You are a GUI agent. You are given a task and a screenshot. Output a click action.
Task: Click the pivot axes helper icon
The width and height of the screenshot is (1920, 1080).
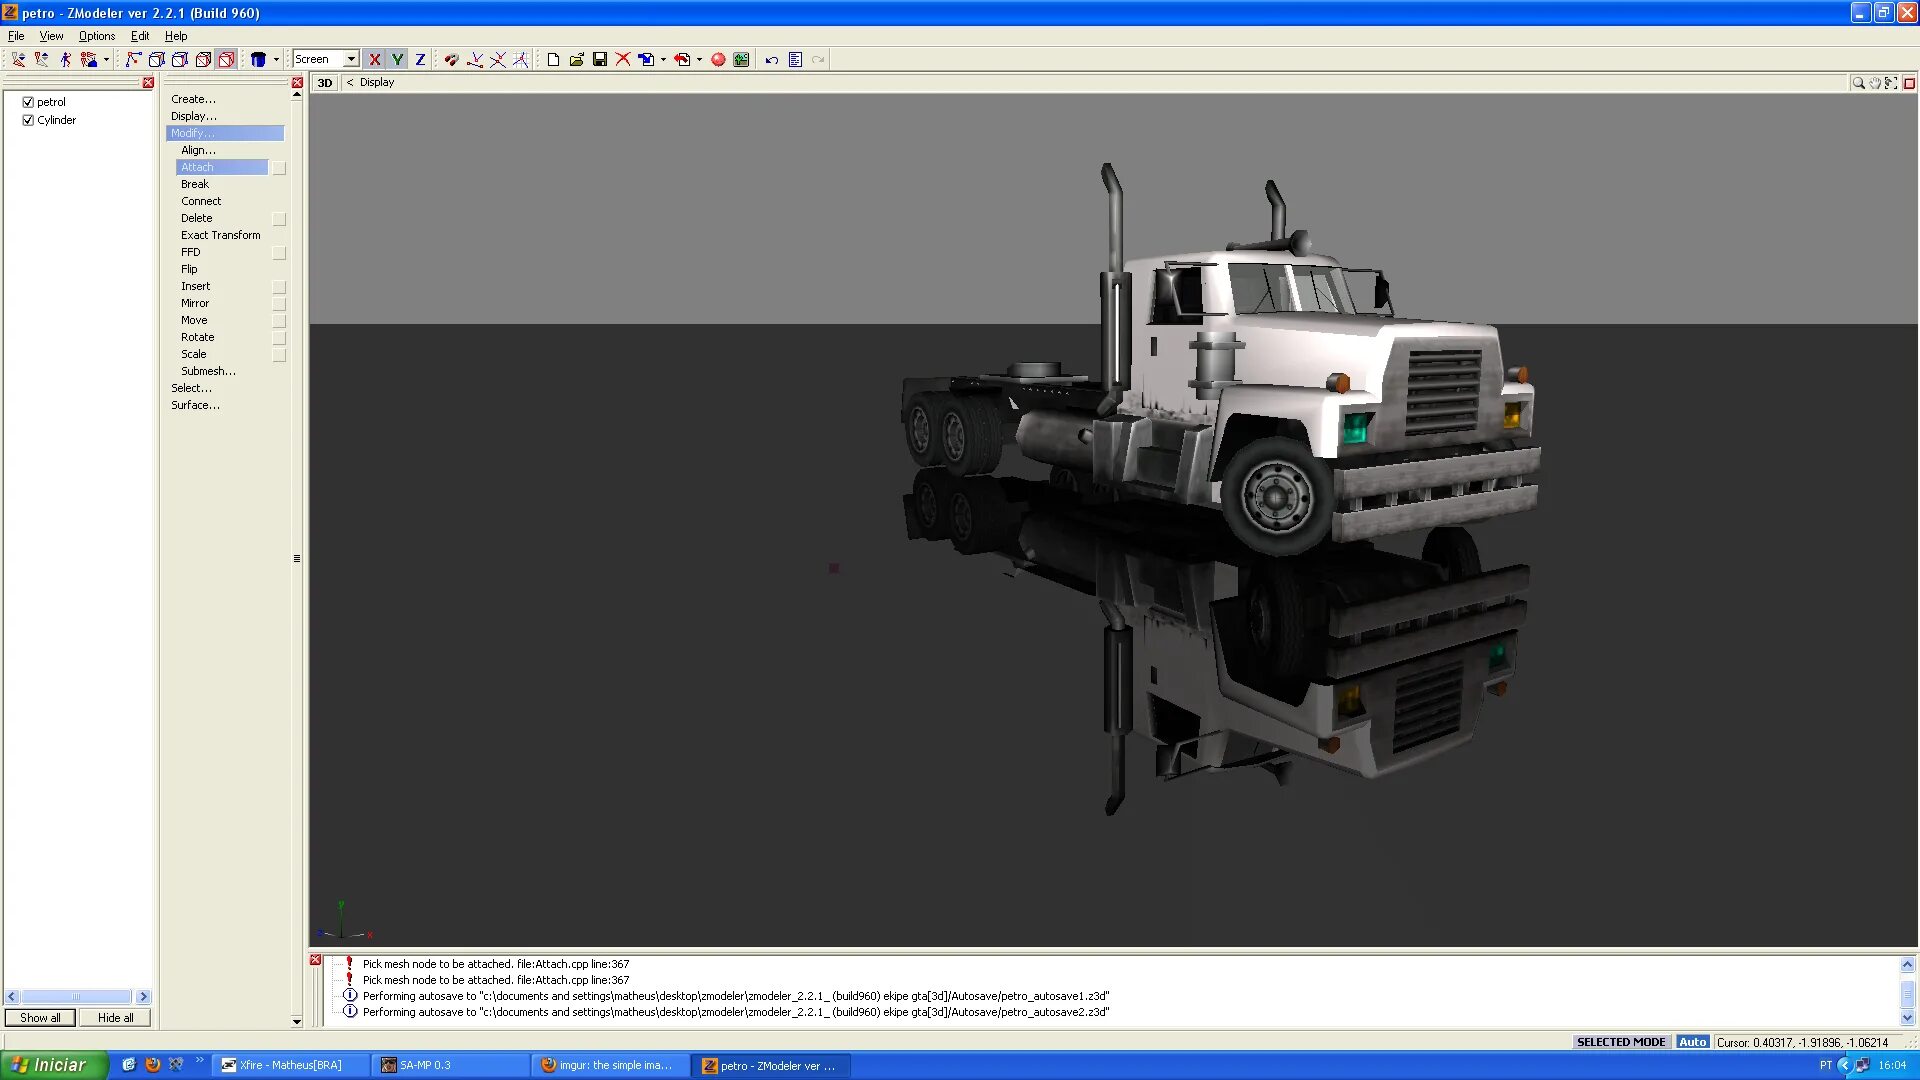(475, 60)
